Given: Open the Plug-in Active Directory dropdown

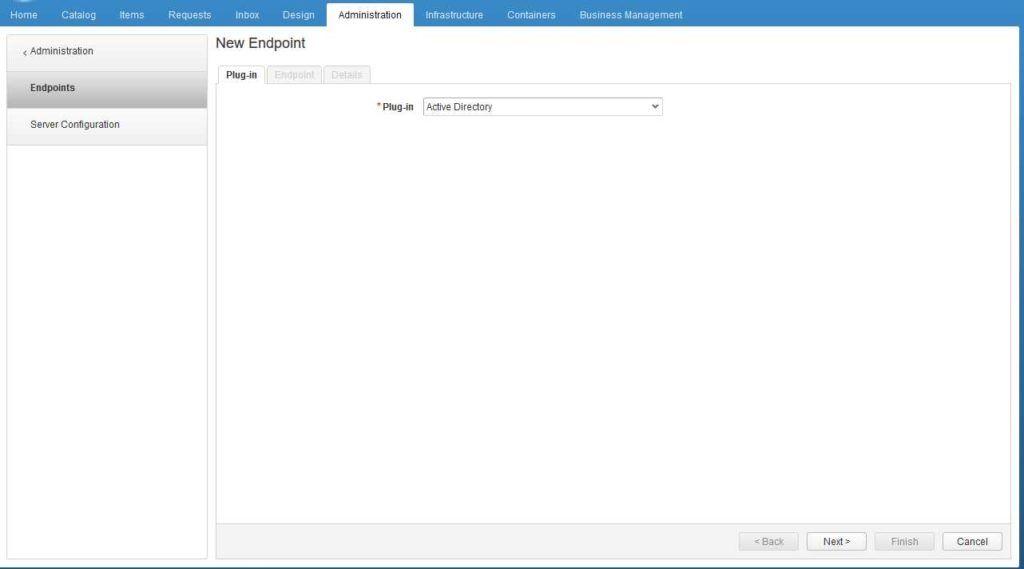Looking at the screenshot, I should 543,106.
